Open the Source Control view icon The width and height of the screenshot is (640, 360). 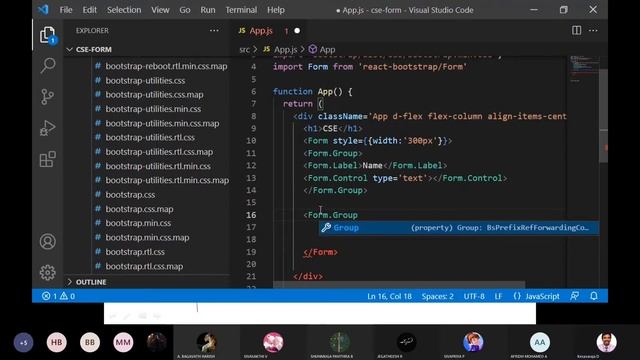tap(48, 97)
